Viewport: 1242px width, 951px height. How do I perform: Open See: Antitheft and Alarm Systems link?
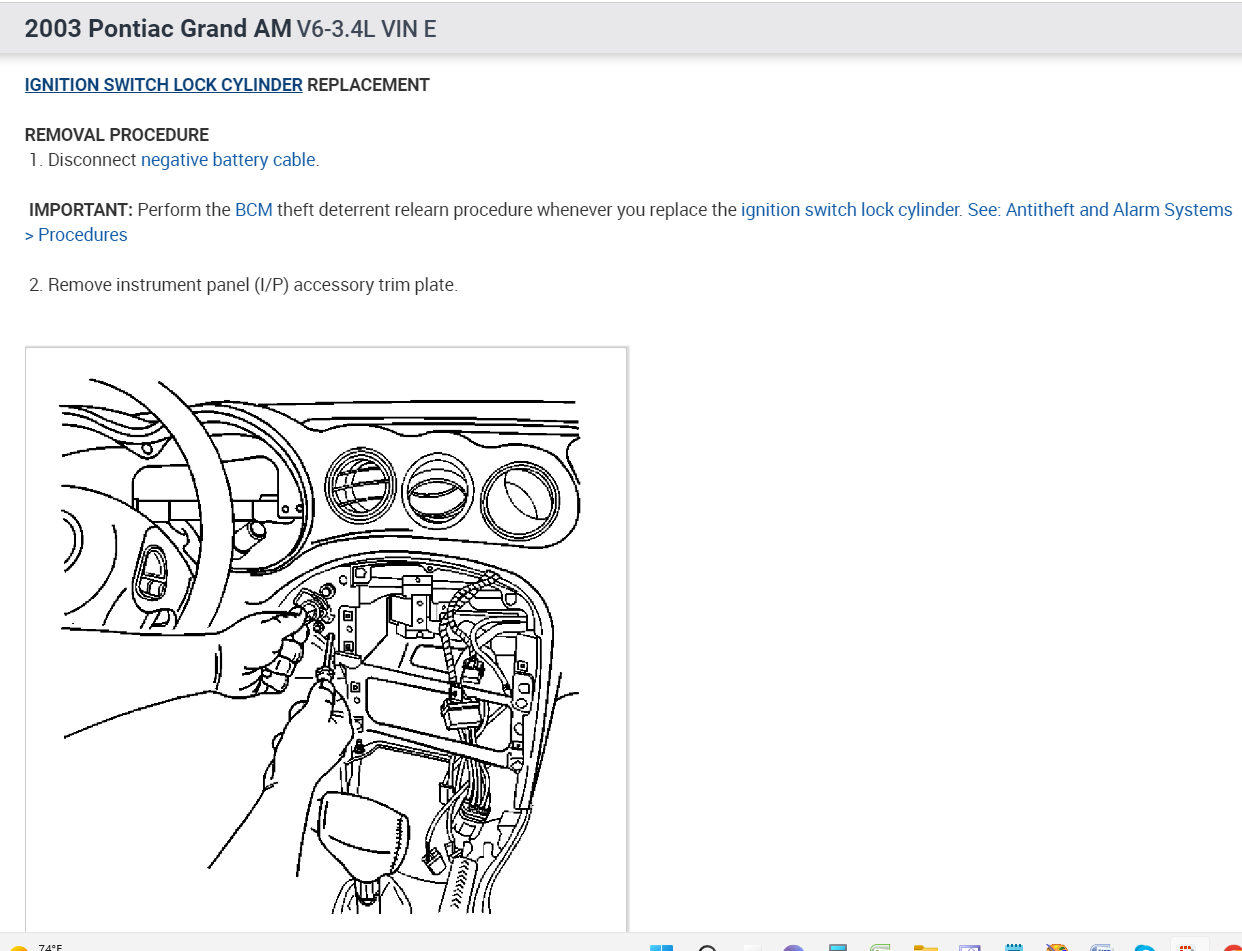click(1100, 210)
